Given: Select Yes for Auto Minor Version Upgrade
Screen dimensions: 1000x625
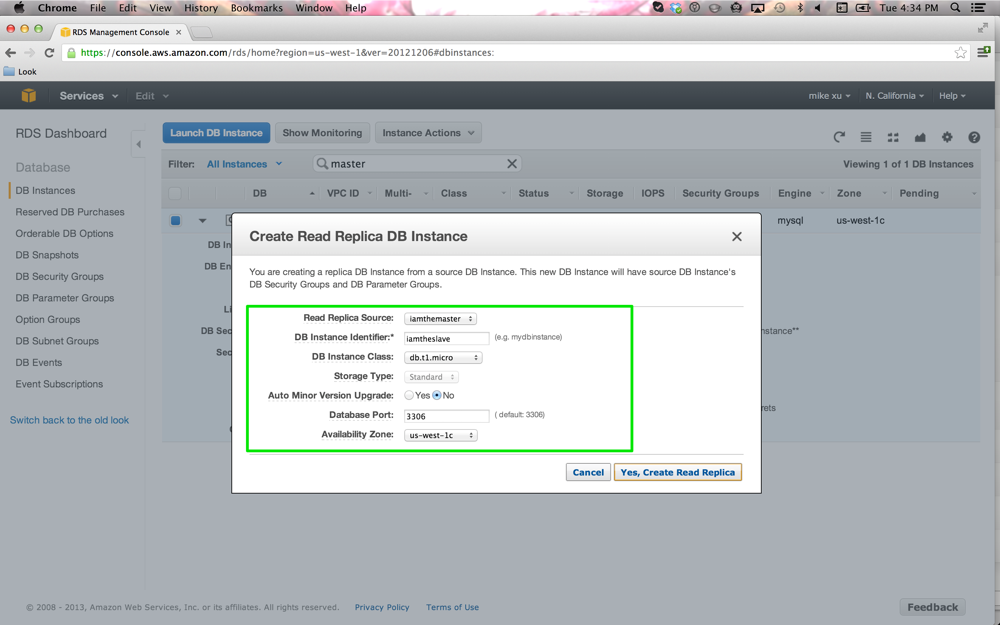Looking at the screenshot, I should click(x=409, y=396).
